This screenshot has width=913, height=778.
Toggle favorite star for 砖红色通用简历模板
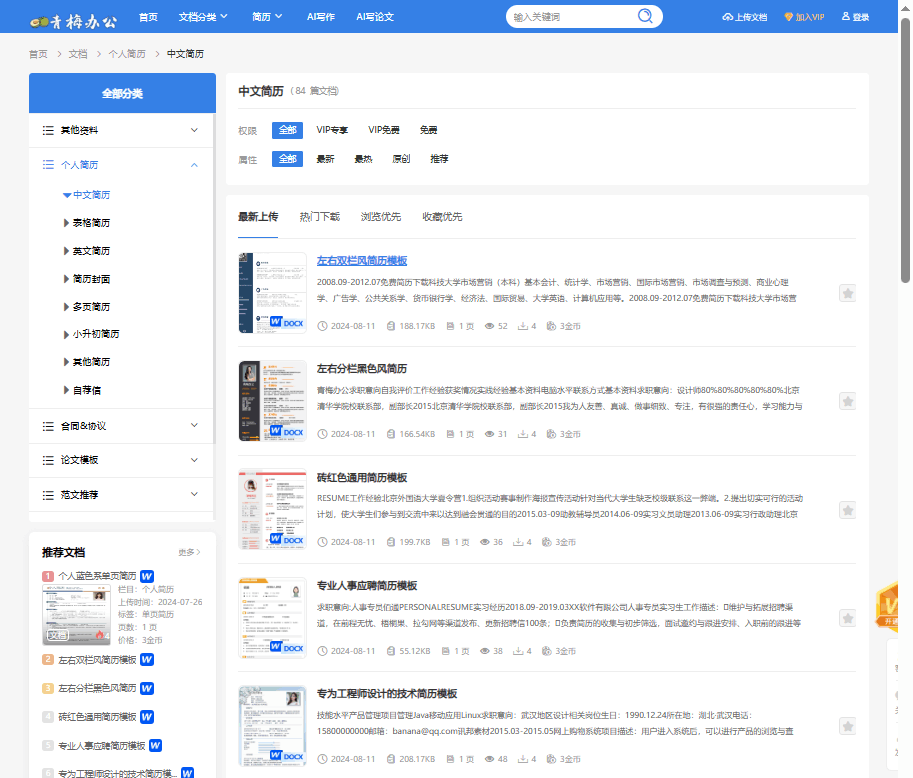pyautogui.click(x=847, y=510)
